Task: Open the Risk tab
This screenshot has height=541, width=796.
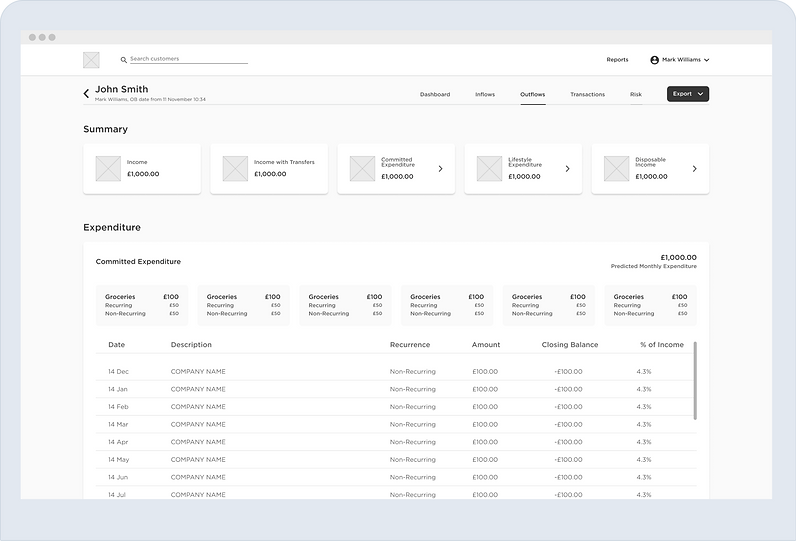Action: pyautogui.click(x=636, y=94)
